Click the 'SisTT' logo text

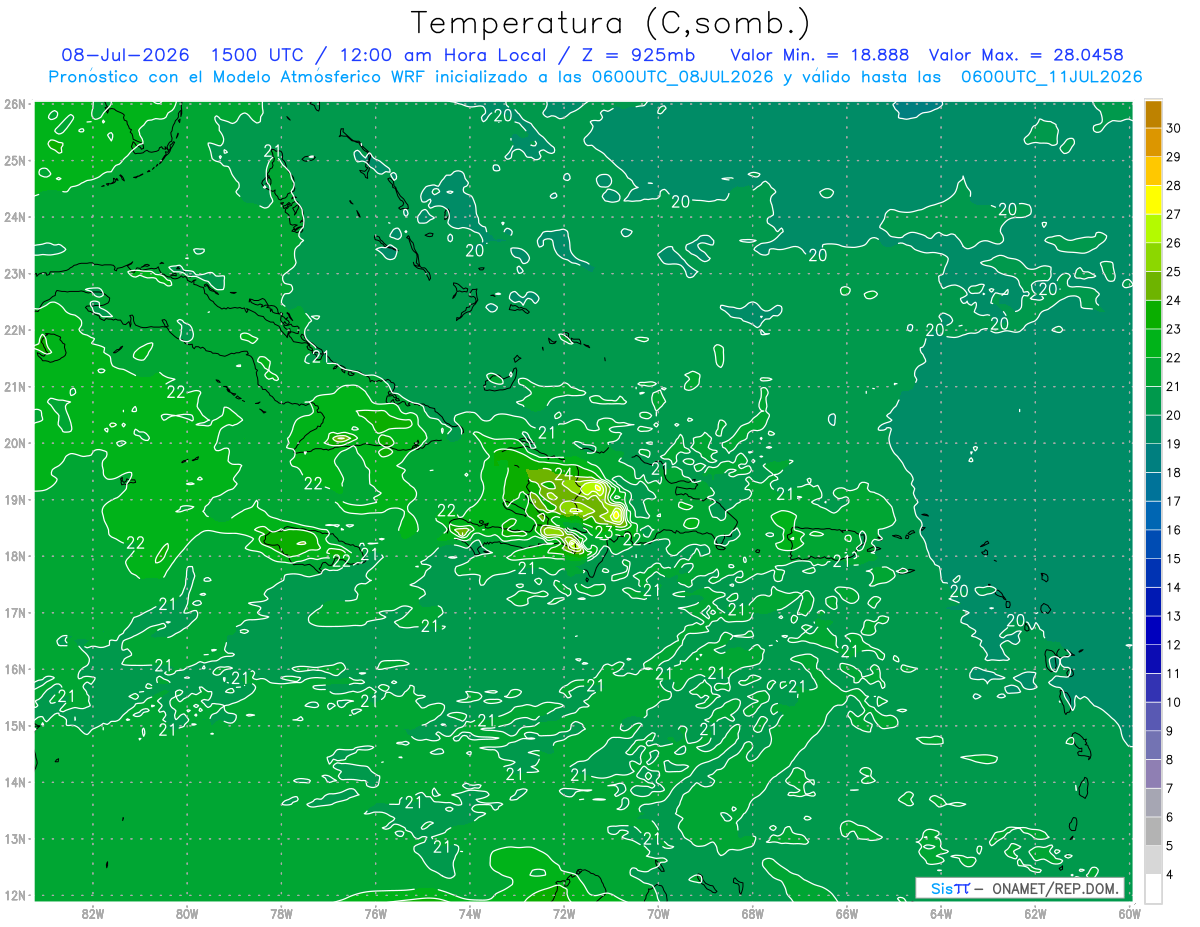[x=949, y=888]
